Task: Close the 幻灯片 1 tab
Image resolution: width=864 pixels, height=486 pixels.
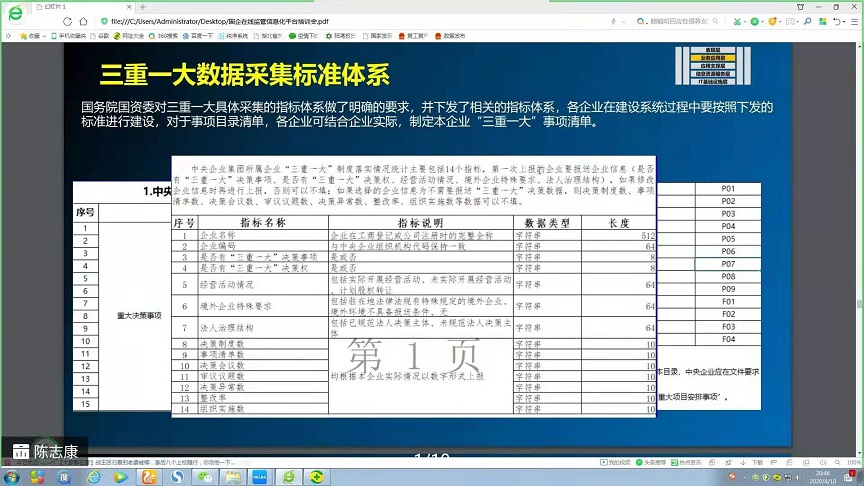Action: 129,7
